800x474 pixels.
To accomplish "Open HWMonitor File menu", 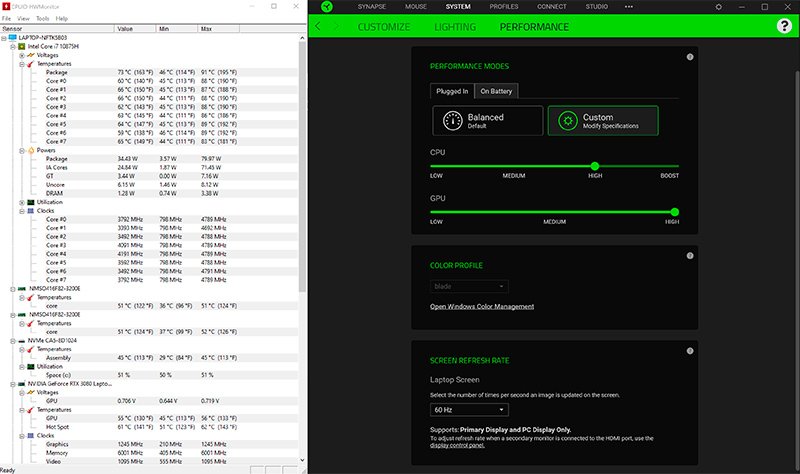I will pyautogui.click(x=6, y=18).
